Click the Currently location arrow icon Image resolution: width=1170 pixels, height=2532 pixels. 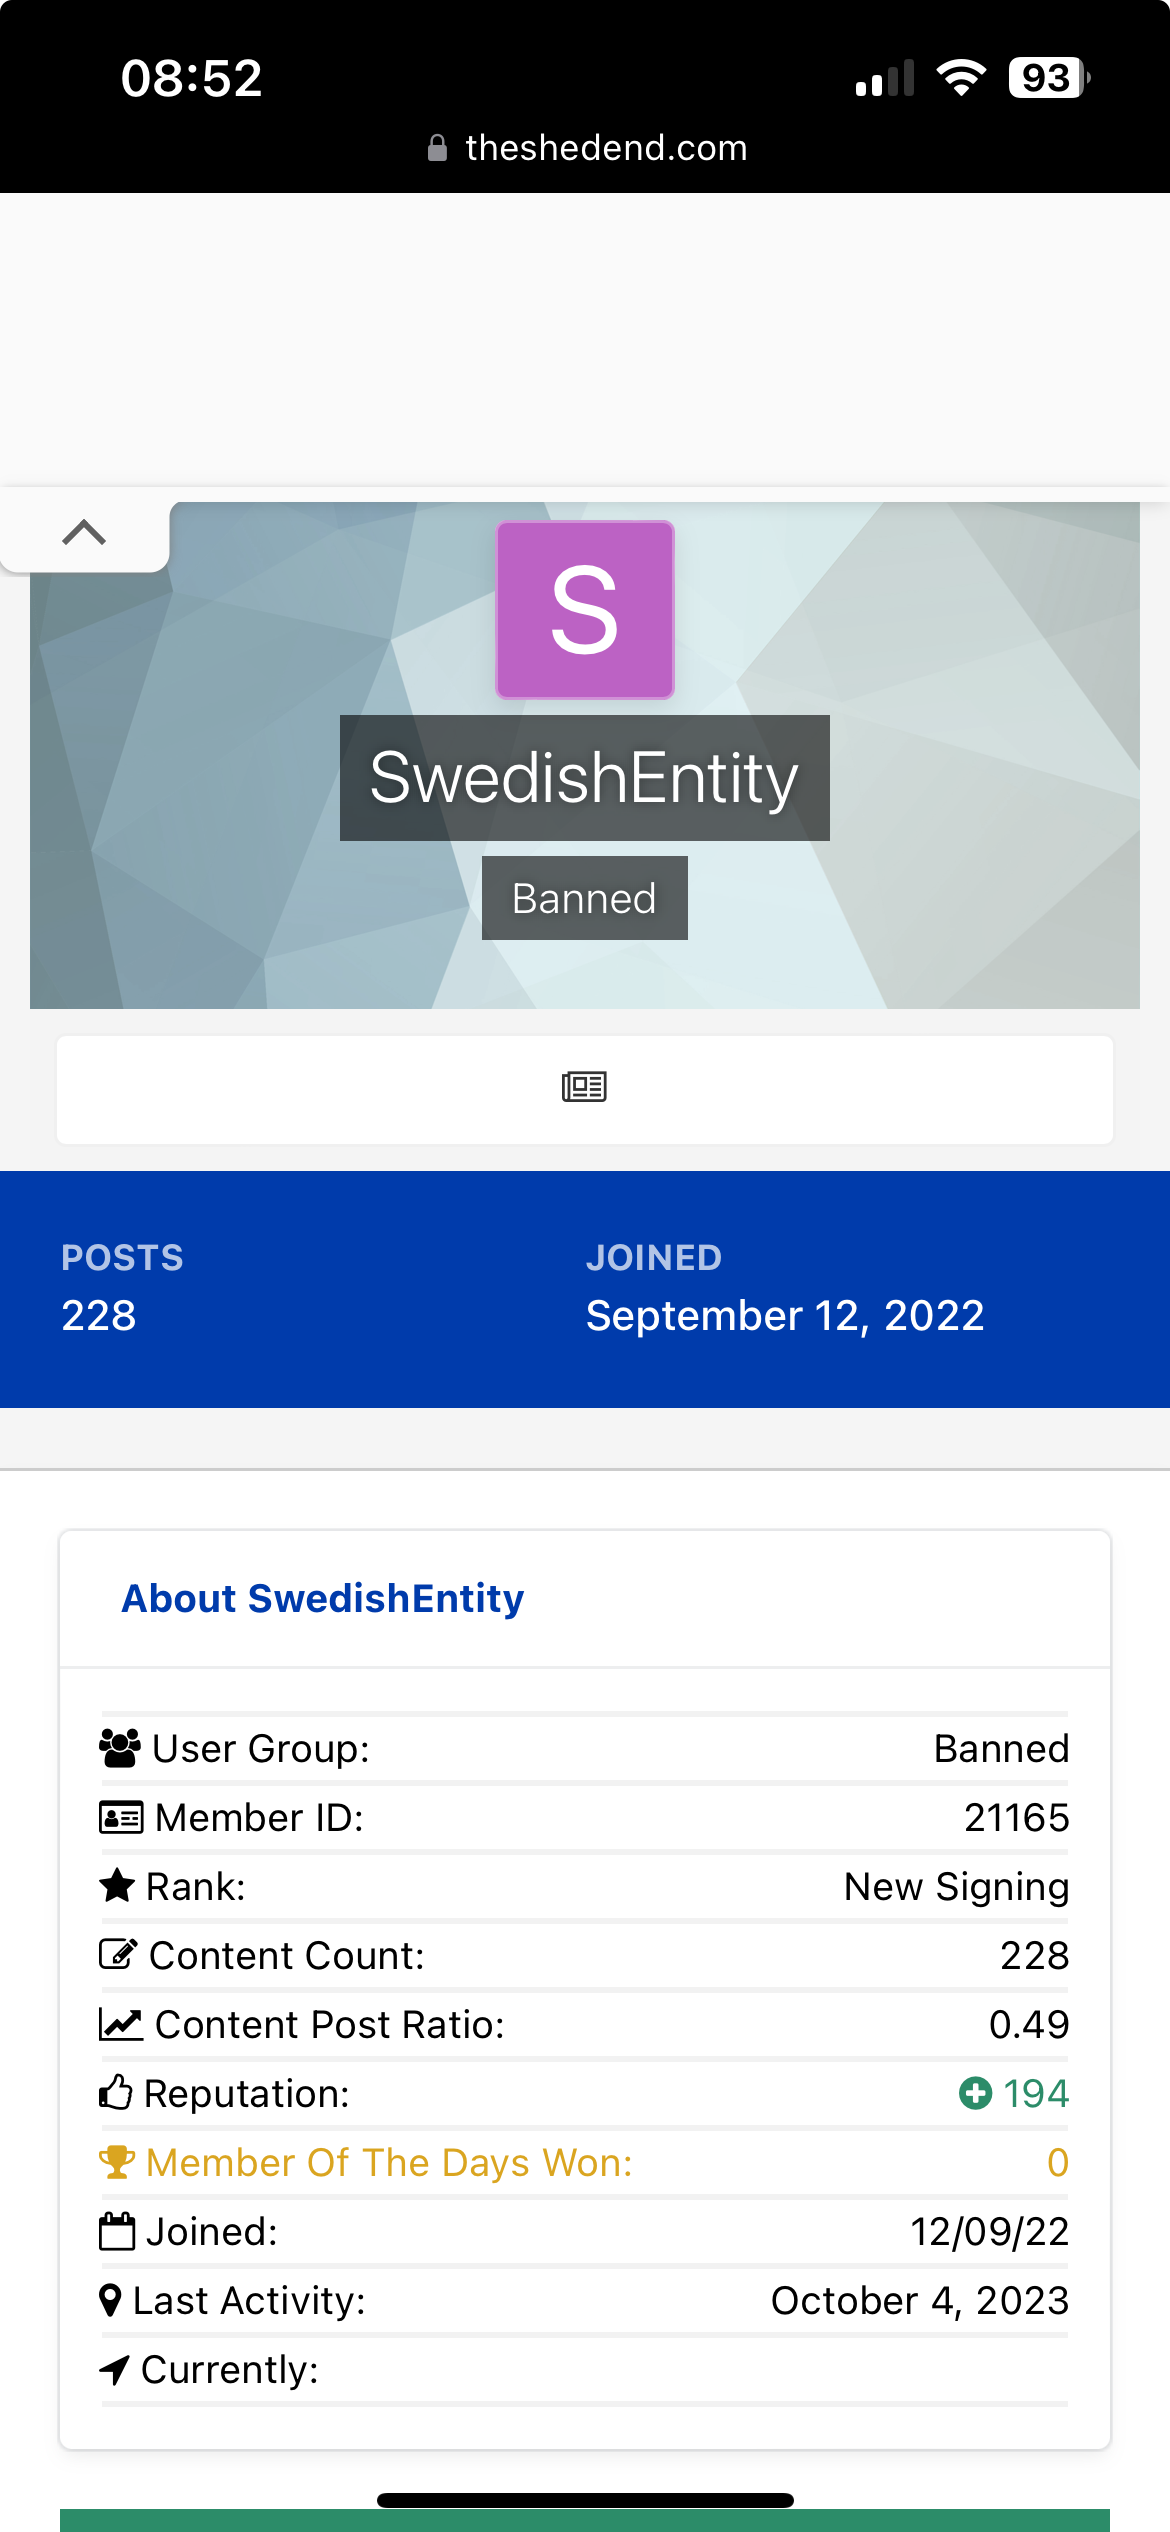pyautogui.click(x=114, y=2370)
